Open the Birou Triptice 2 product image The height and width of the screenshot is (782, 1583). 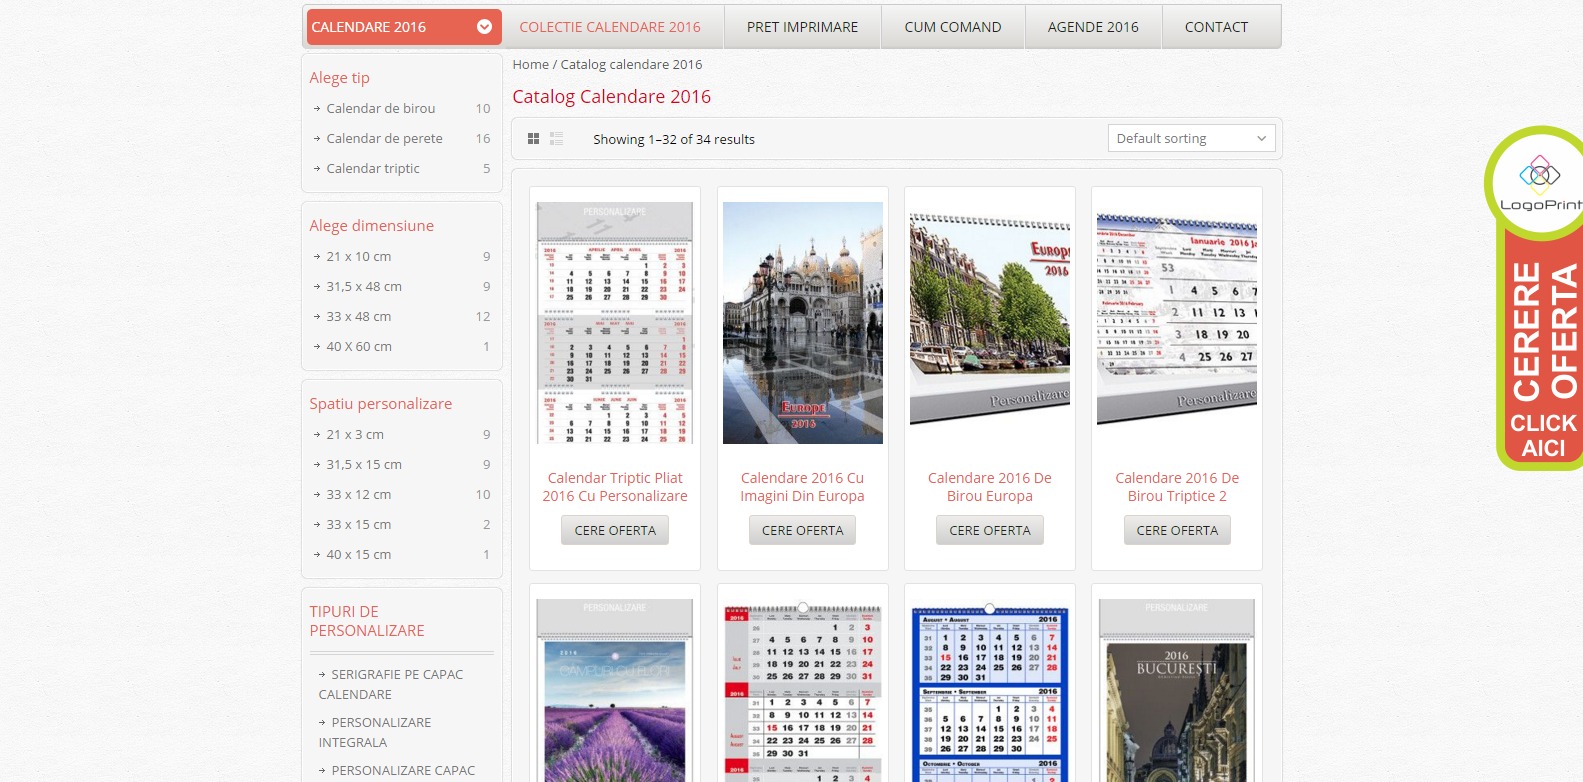click(x=1176, y=318)
